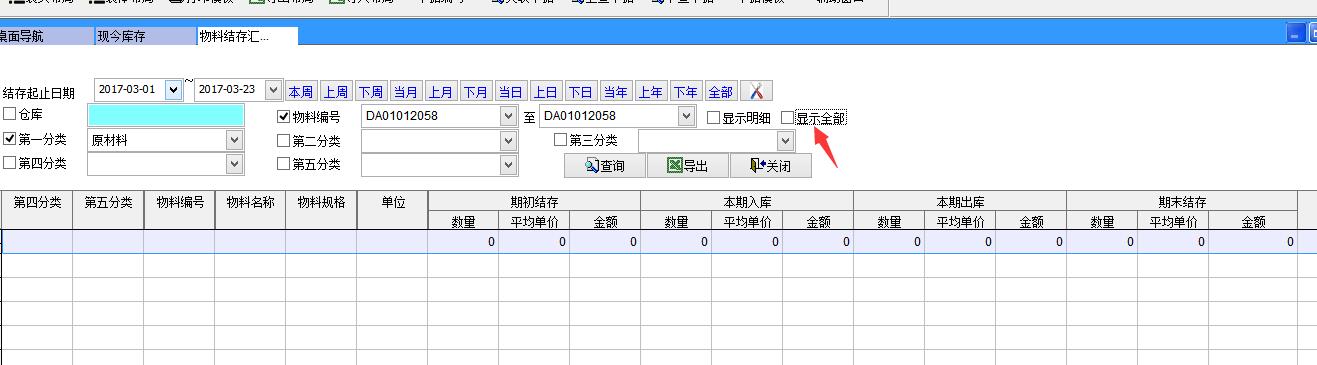Screen dimensions: 1317x365
Task: Enable the 显示全部 checkbox
Action: [788, 118]
